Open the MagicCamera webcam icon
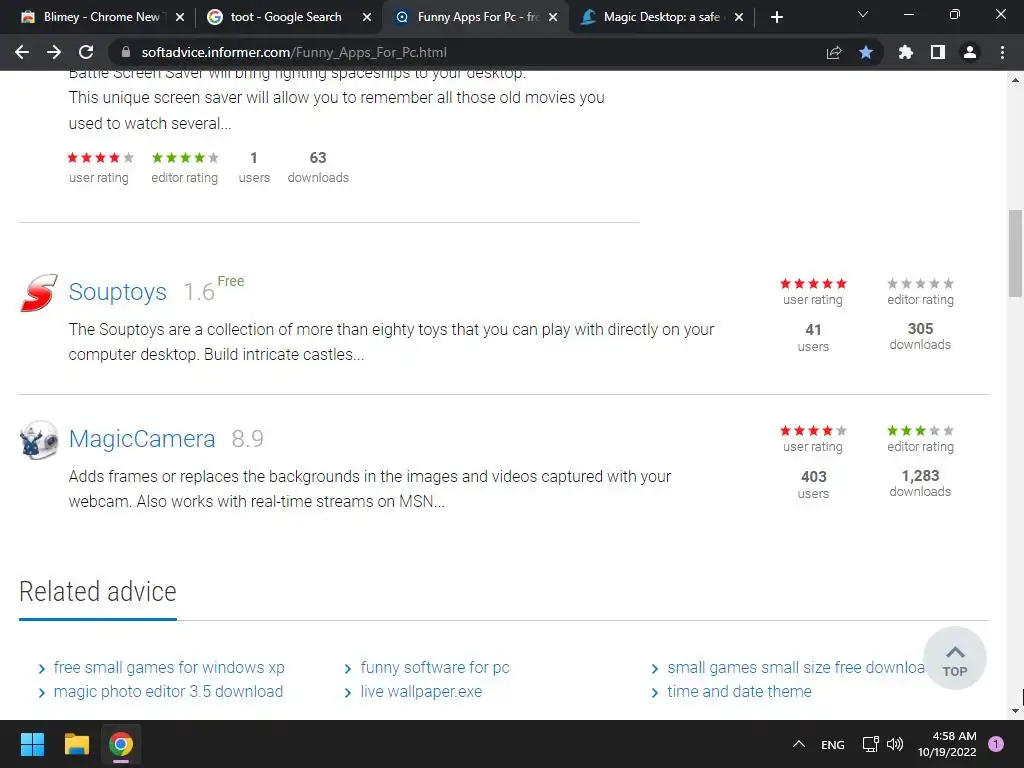Viewport: 1024px width, 768px height. (39, 440)
